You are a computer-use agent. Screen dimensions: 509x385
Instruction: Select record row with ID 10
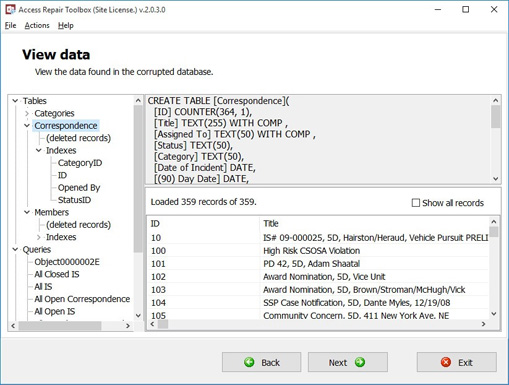click(x=318, y=238)
